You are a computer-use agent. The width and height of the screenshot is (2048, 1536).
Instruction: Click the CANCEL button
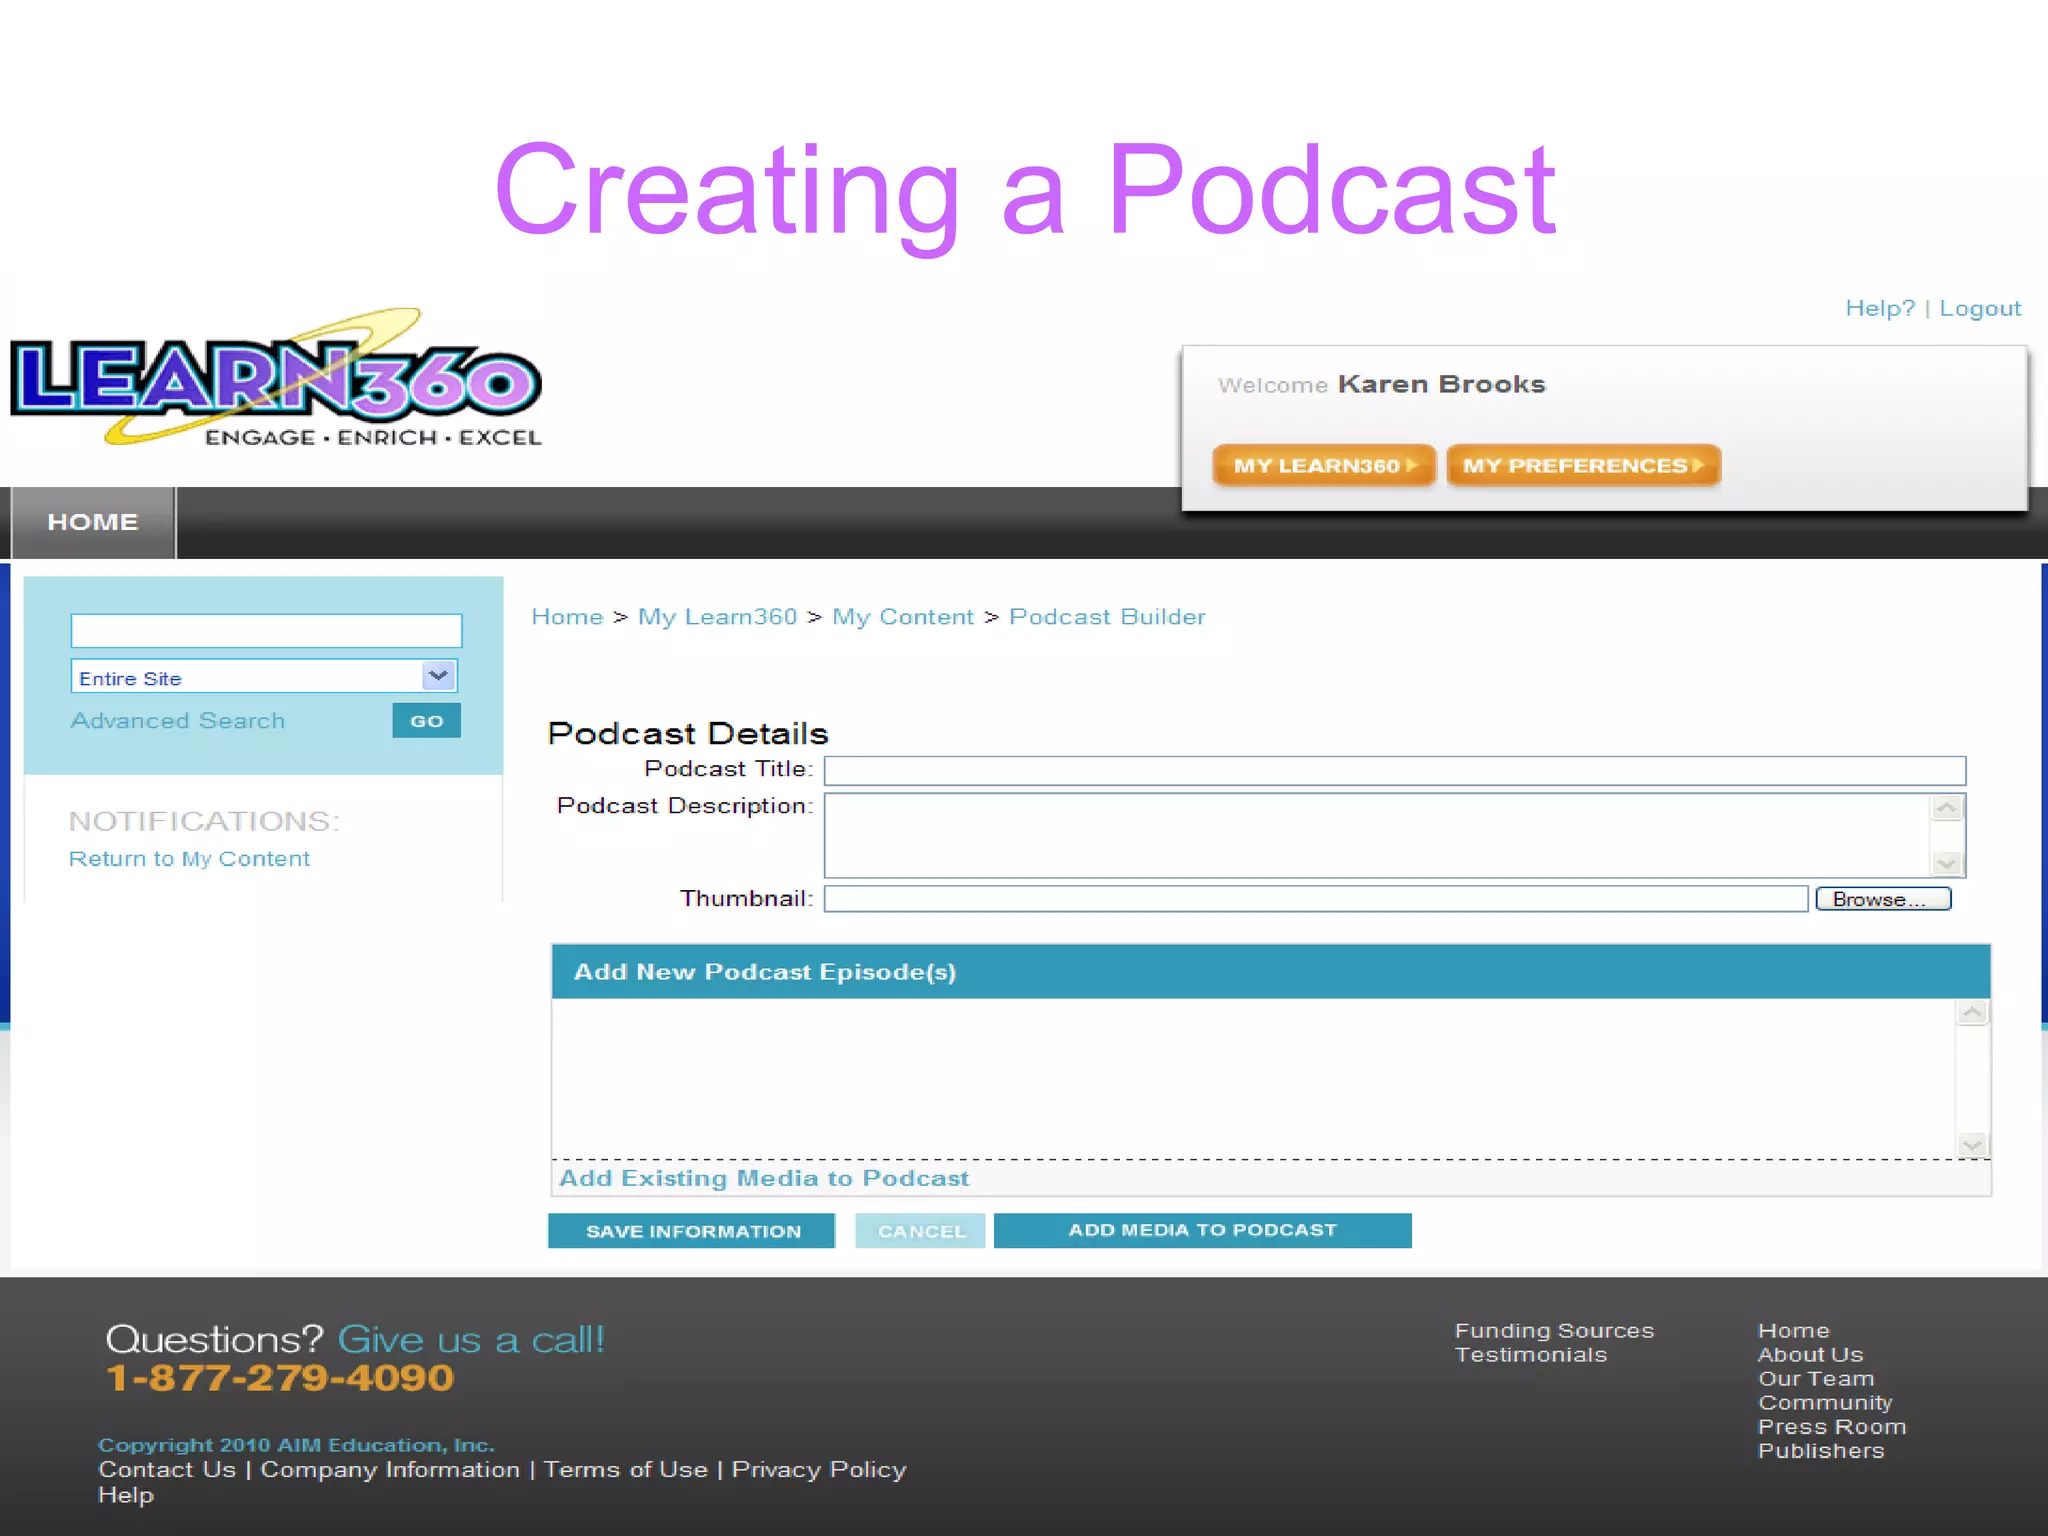[x=920, y=1231]
